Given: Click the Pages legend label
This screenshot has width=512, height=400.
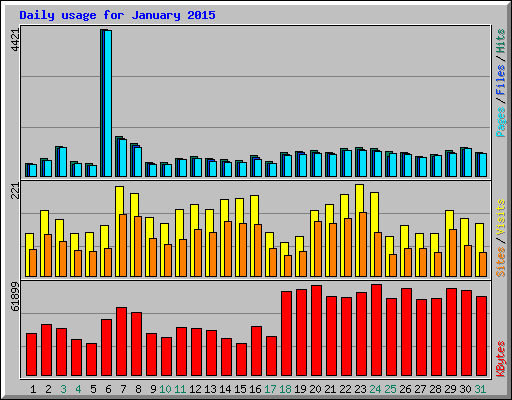Looking at the screenshot, I should point(501,122).
